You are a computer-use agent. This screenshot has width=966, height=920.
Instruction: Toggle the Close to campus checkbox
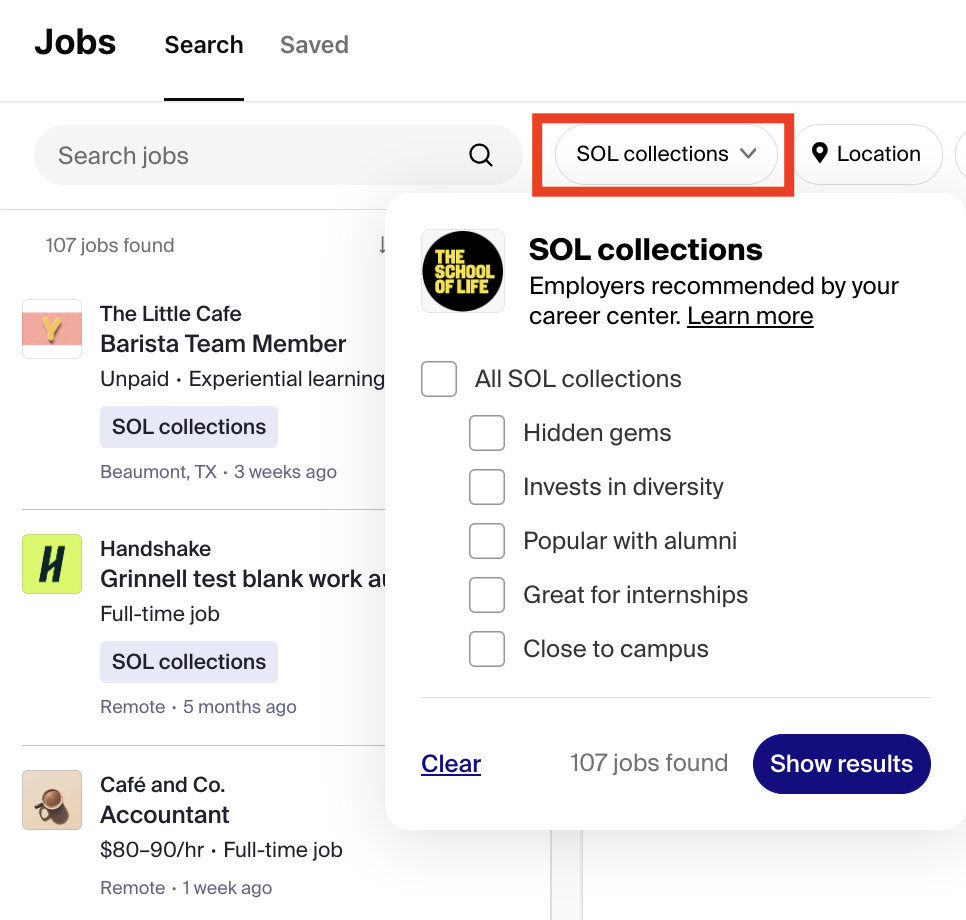tap(487, 649)
